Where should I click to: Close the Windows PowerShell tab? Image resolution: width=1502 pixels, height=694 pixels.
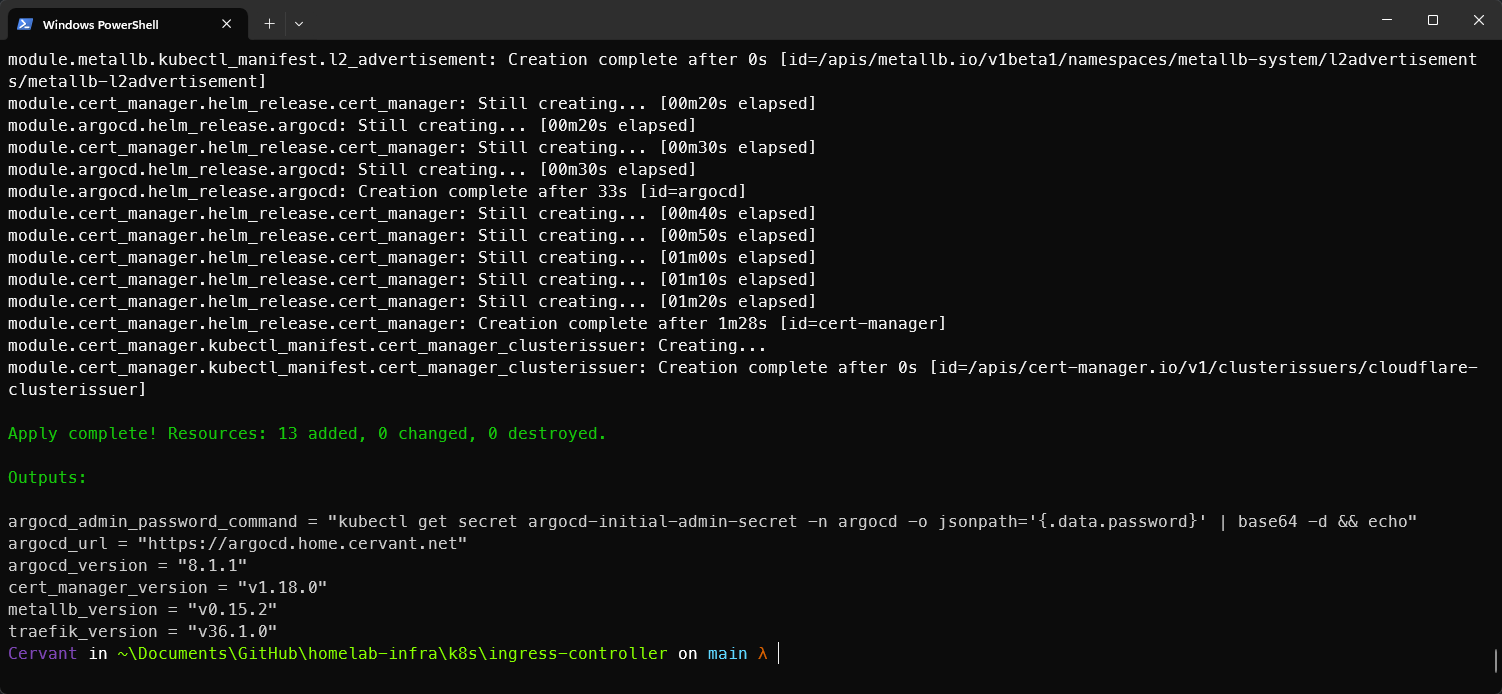(x=227, y=24)
